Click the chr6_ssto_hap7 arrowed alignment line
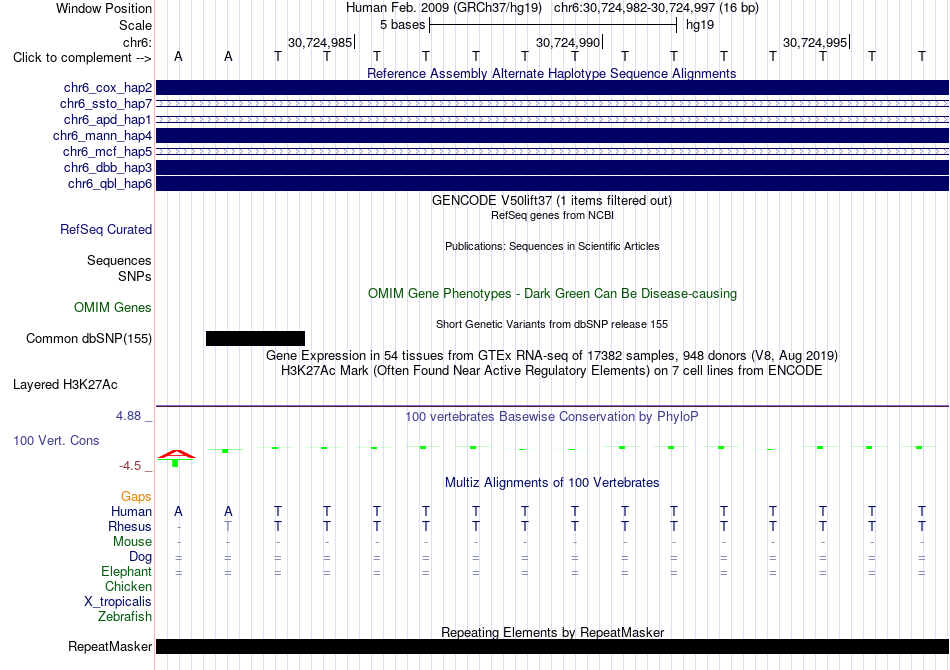950x670 pixels. point(552,104)
